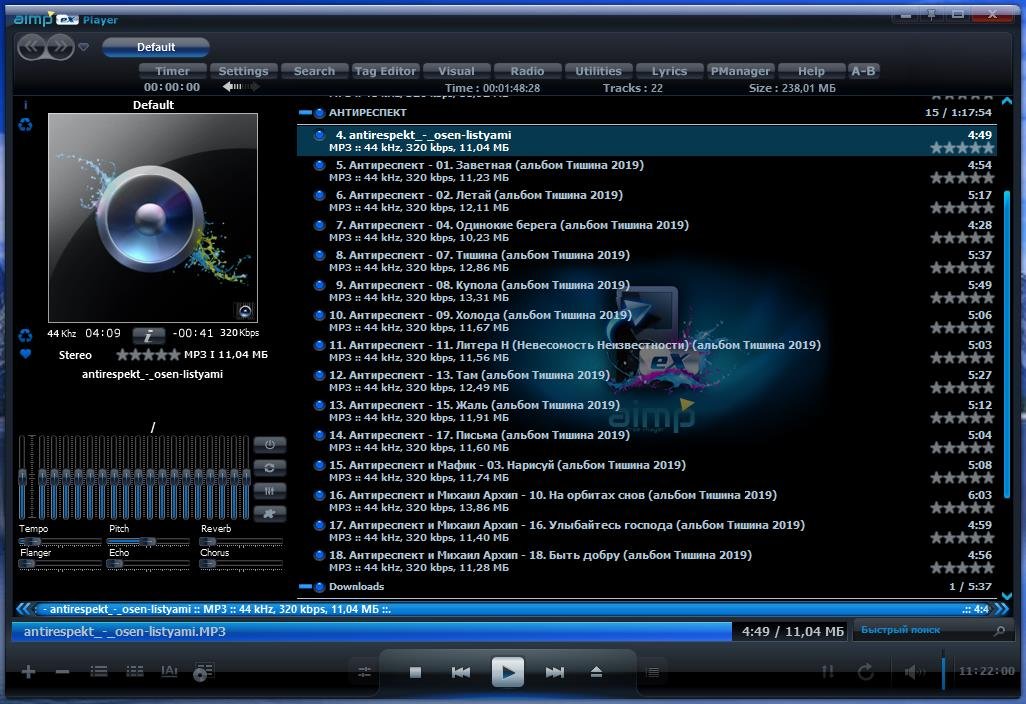1026x704 pixels.
Task: Click the minus icon to remove tracks
Action: (62, 672)
